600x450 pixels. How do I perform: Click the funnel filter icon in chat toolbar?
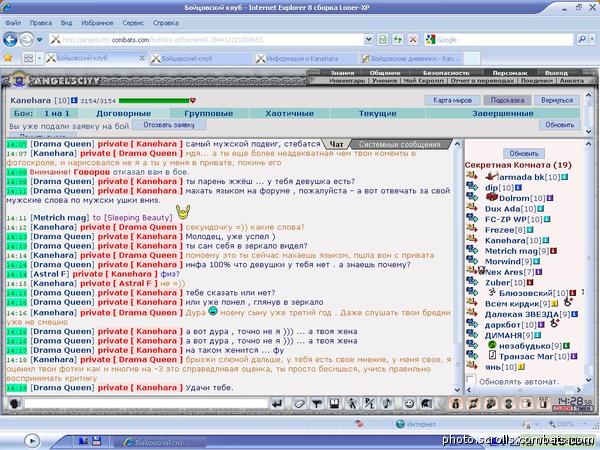317,404
